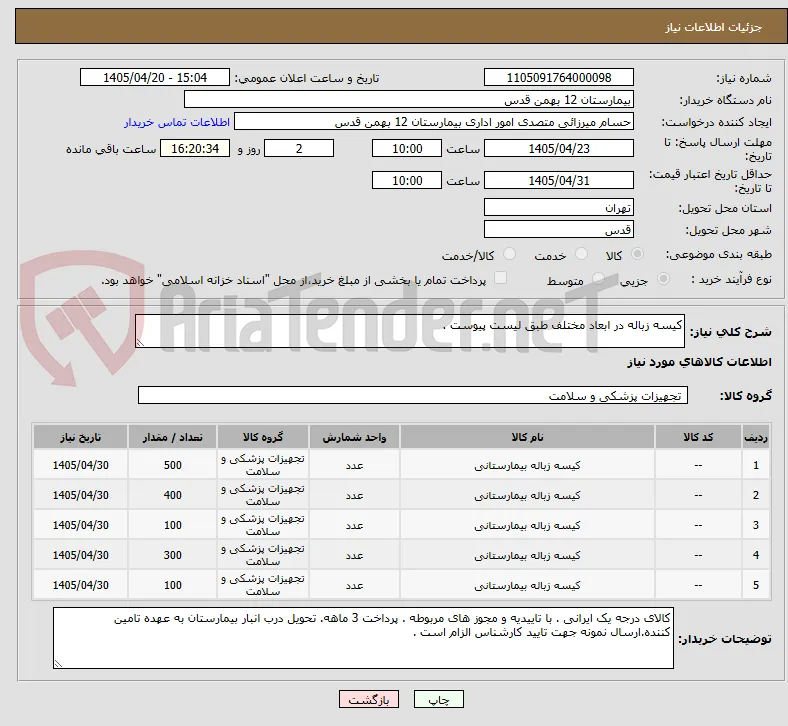Click the نام کالا column header
Viewport: 788px width, 726px height.
[527, 437]
